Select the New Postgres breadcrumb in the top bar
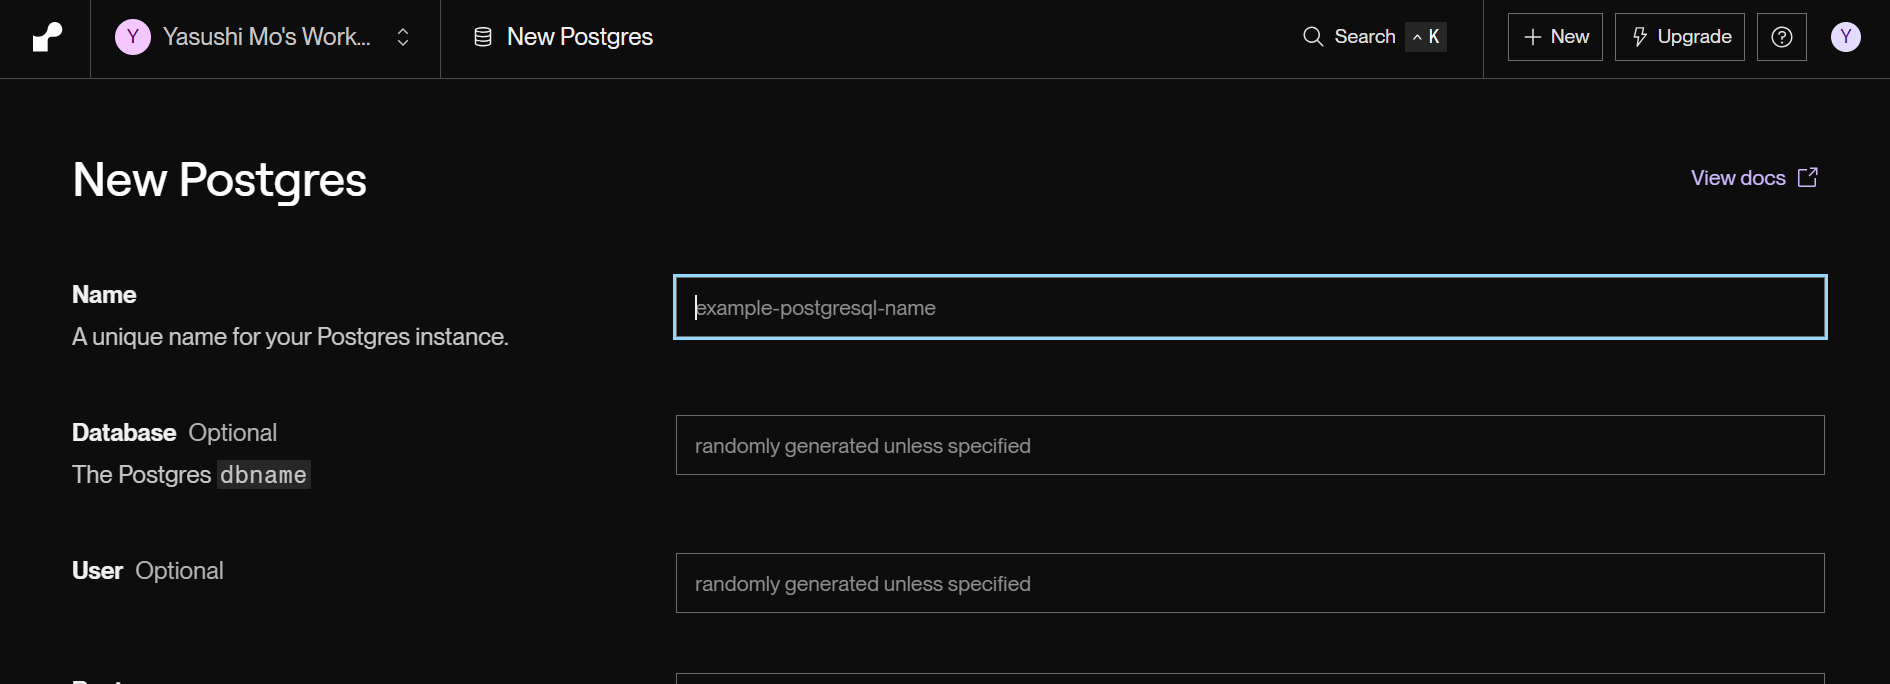 pos(579,37)
